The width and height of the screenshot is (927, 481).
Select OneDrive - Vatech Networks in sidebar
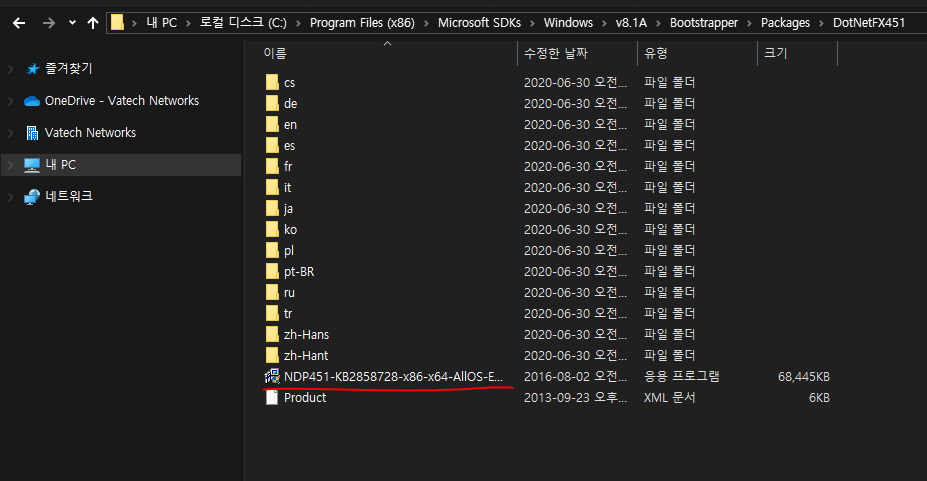click(x=122, y=101)
